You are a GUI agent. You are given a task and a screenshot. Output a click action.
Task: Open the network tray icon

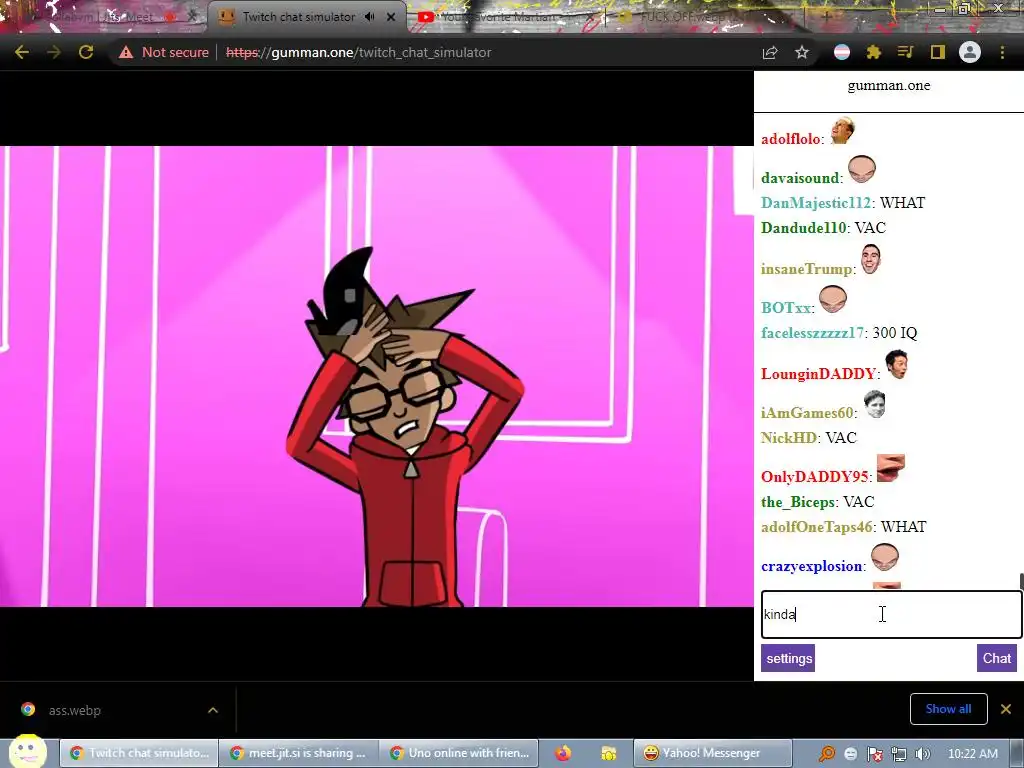click(899, 753)
